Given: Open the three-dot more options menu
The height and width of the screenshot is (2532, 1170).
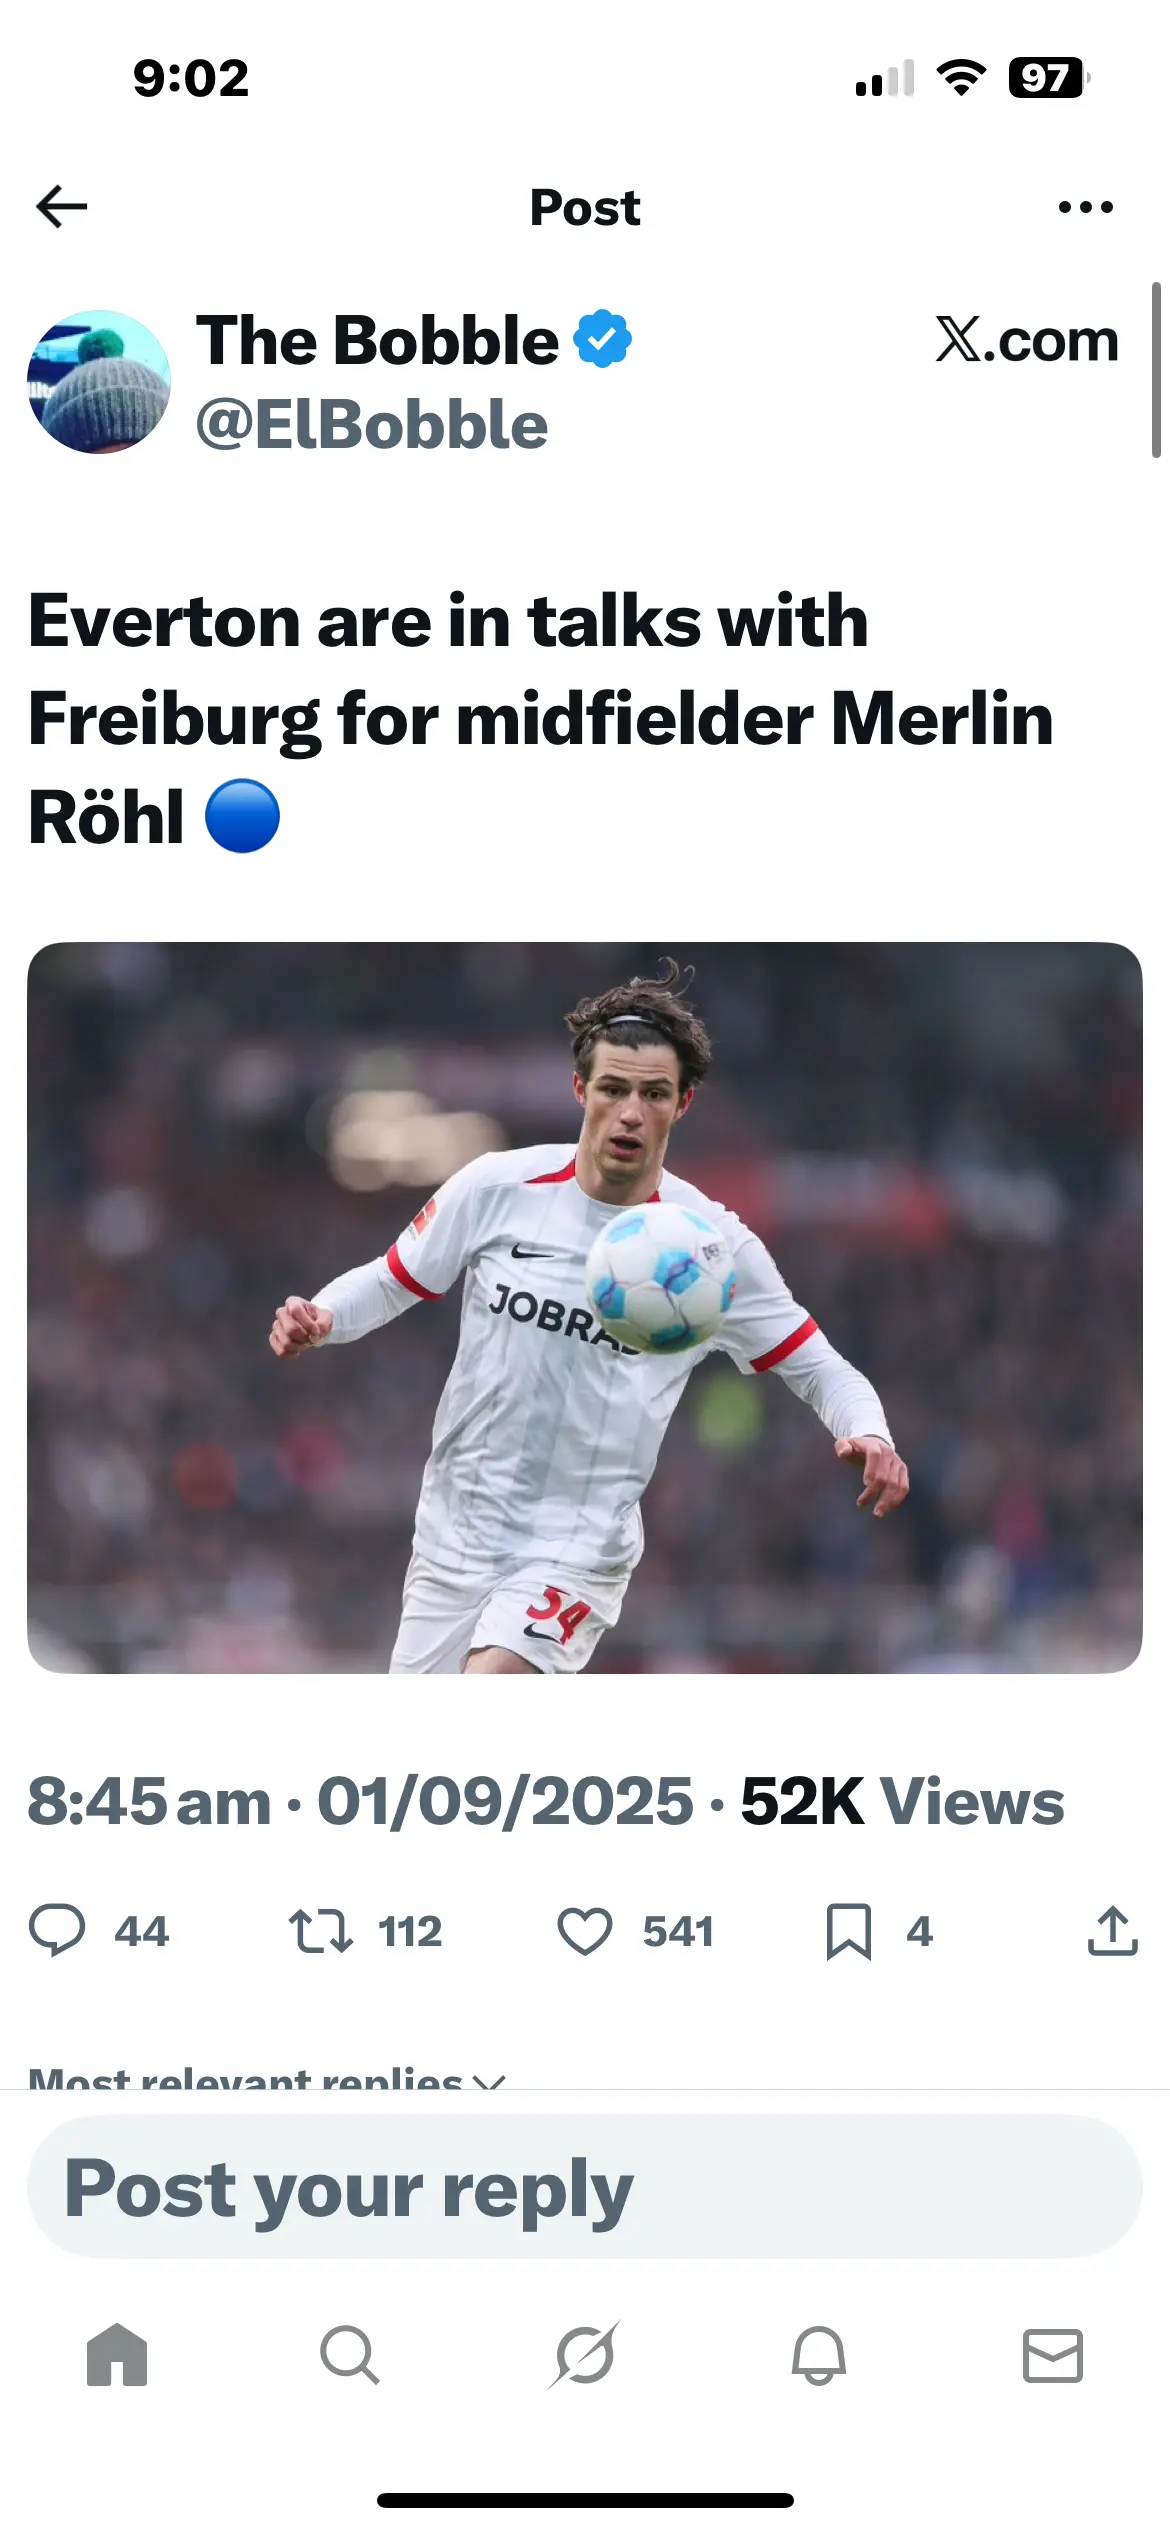Looking at the screenshot, I should [x=1085, y=207].
